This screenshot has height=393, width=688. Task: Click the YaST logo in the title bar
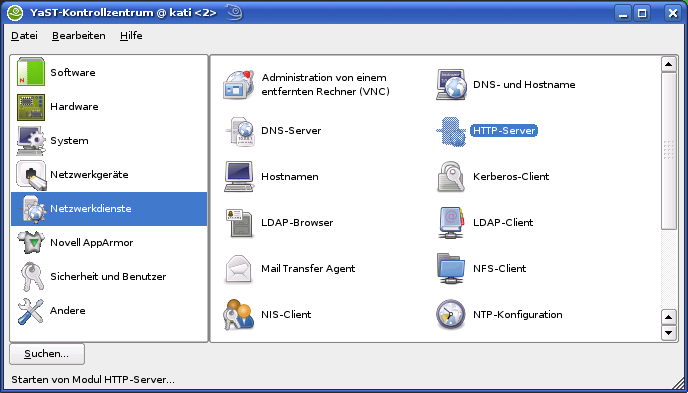pyautogui.click(x=15, y=13)
